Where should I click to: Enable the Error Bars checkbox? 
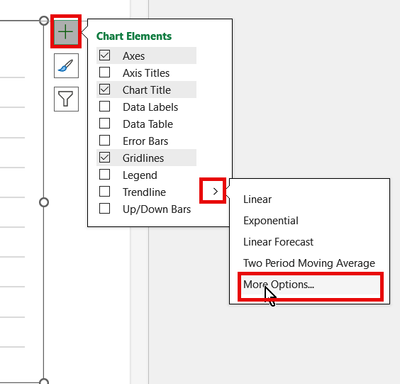coord(105,140)
